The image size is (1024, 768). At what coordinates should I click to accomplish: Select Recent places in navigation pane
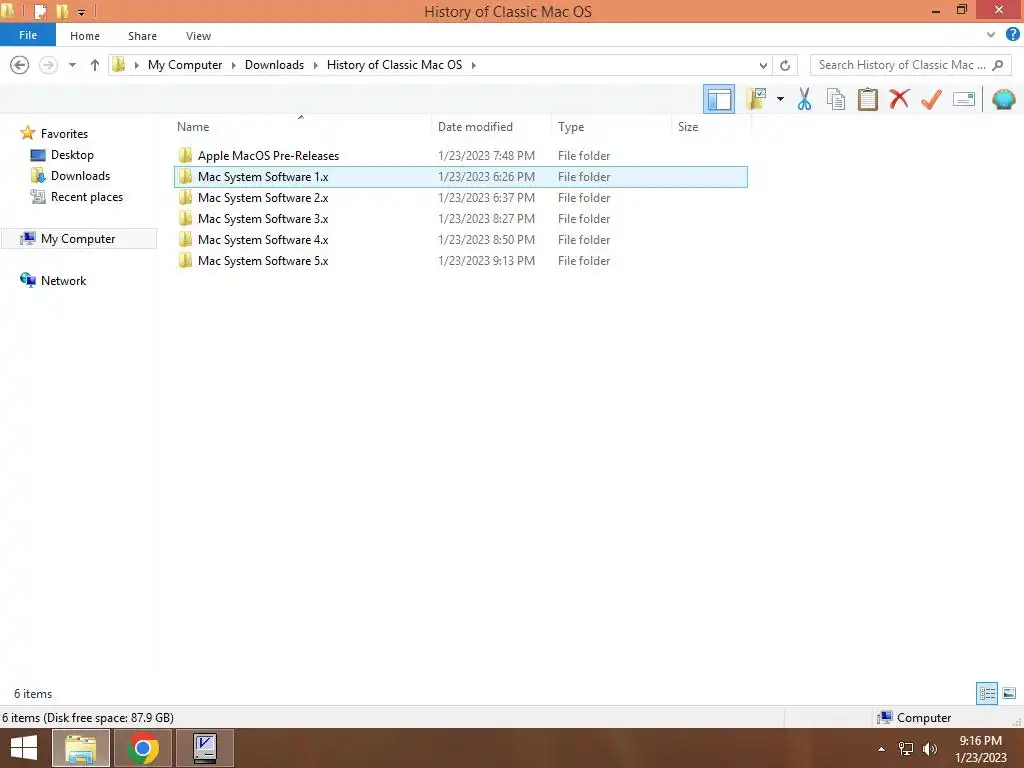point(86,197)
